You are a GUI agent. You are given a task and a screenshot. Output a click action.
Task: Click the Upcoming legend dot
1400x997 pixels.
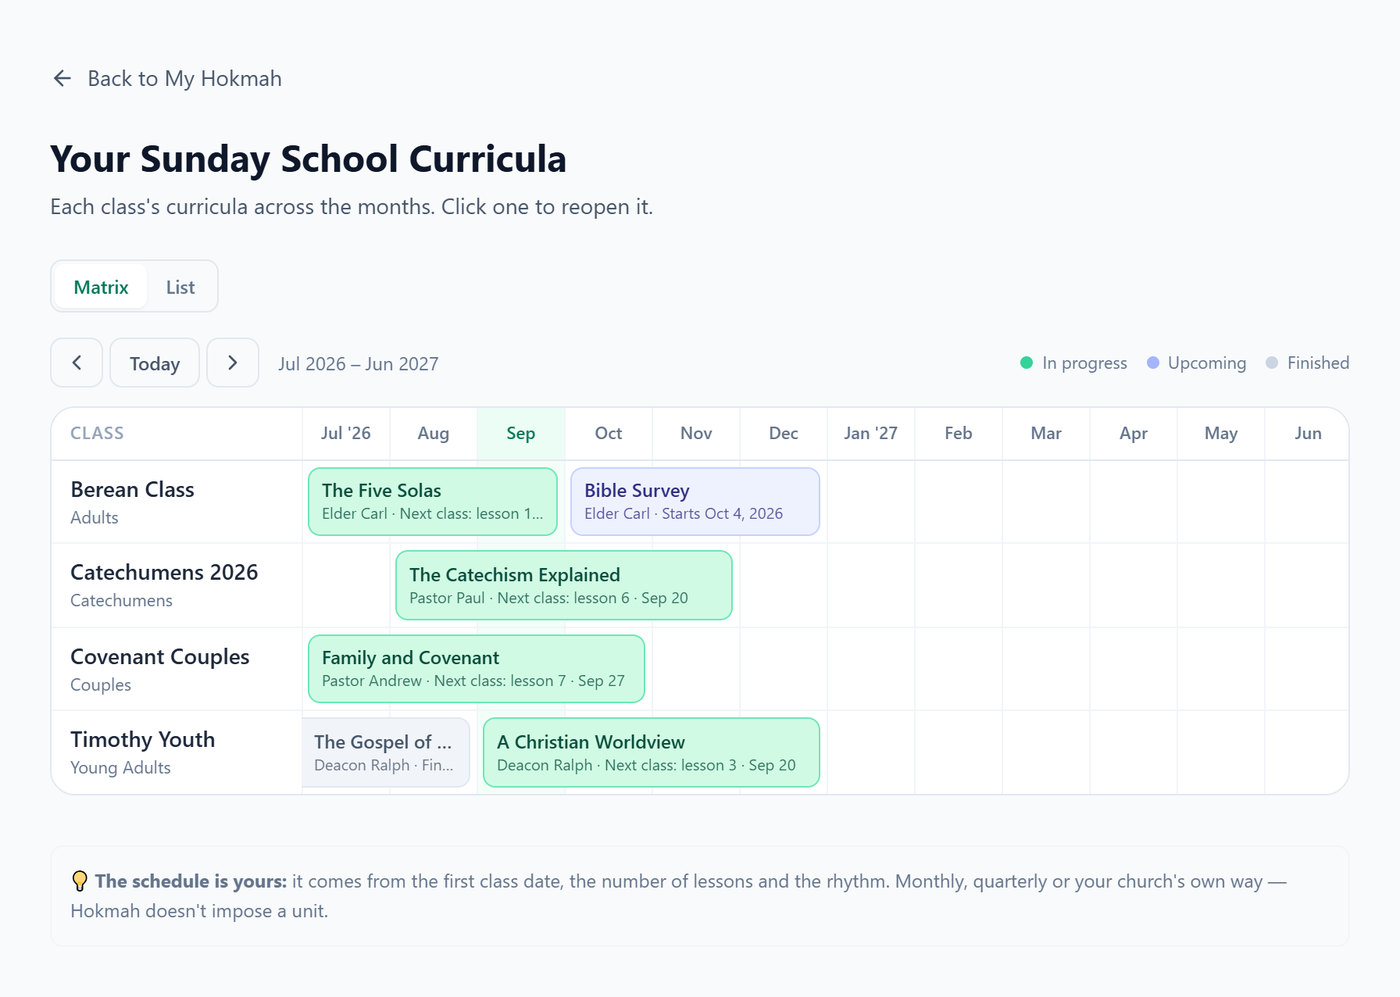[1153, 363]
